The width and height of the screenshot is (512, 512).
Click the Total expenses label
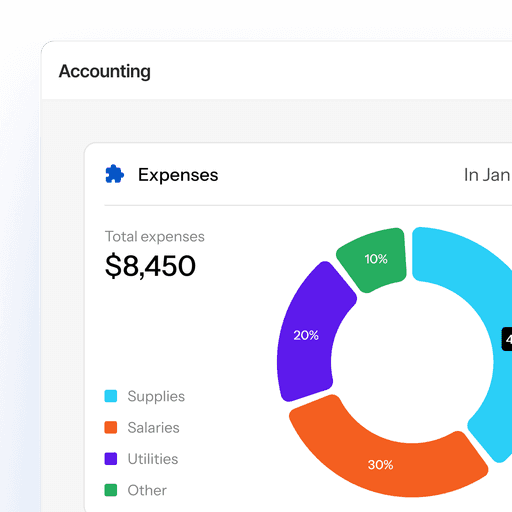pos(155,237)
